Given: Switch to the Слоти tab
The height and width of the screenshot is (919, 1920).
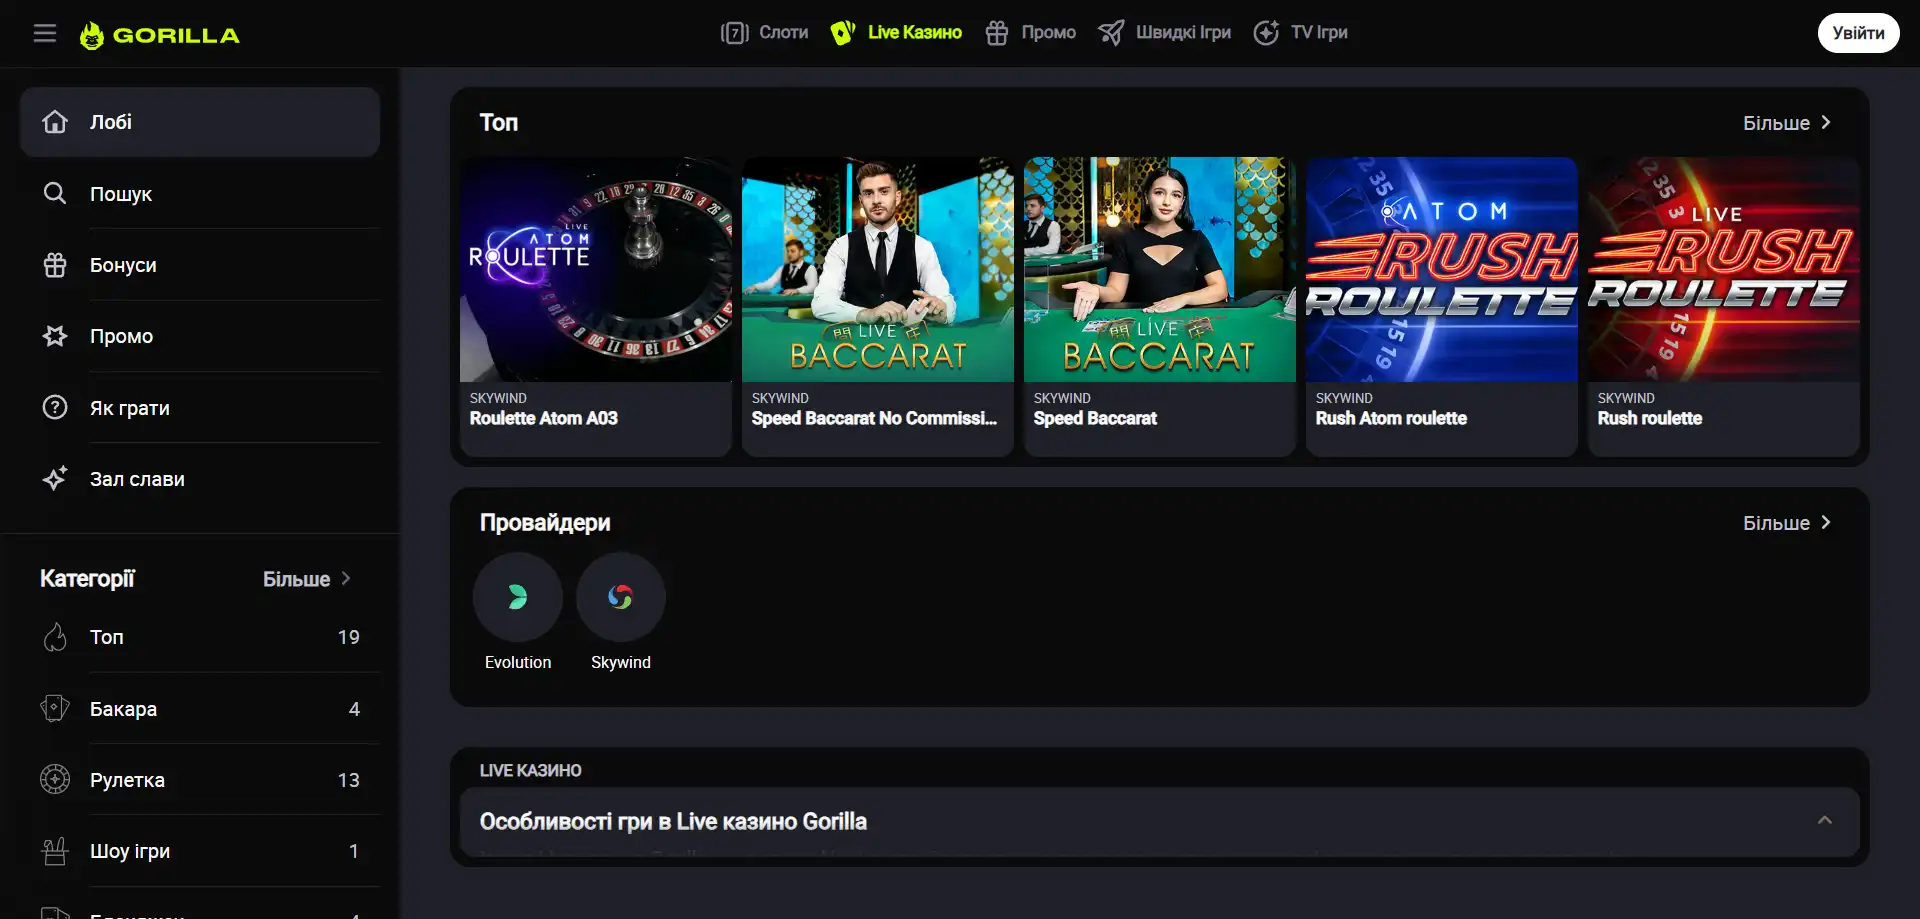Looking at the screenshot, I should pos(765,33).
